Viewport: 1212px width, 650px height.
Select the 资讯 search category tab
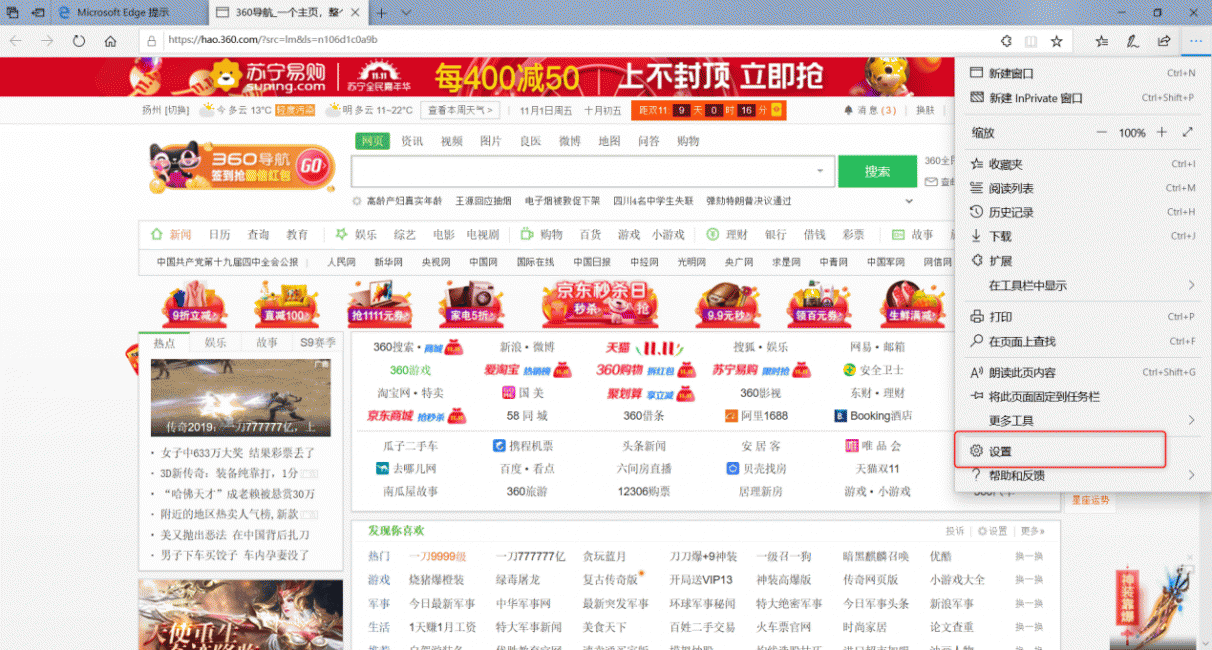point(412,141)
